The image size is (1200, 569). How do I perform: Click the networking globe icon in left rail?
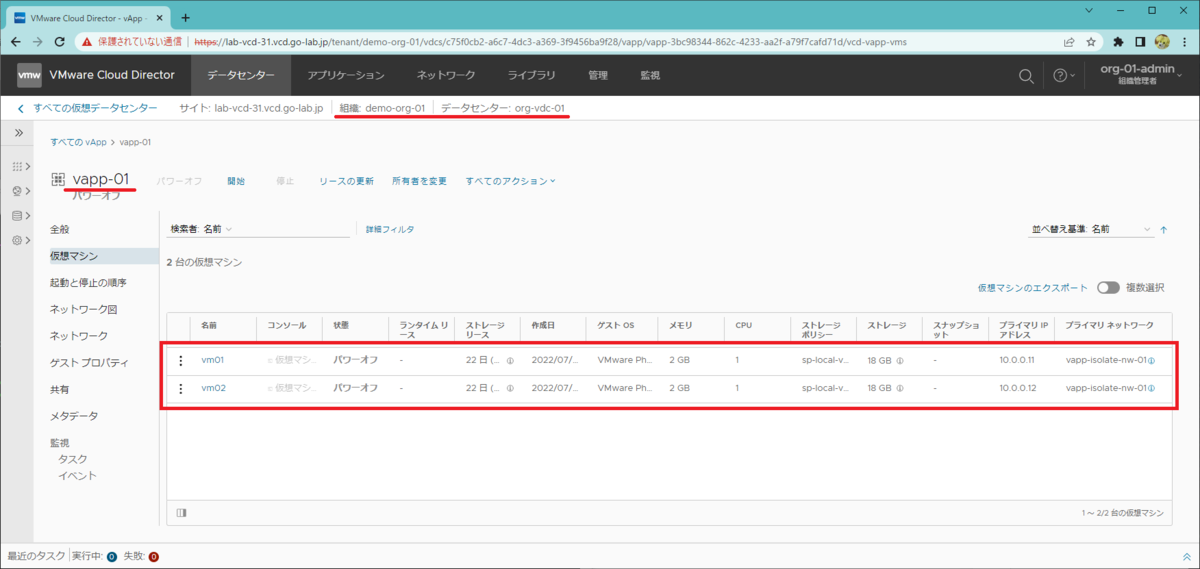click(17, 191)
